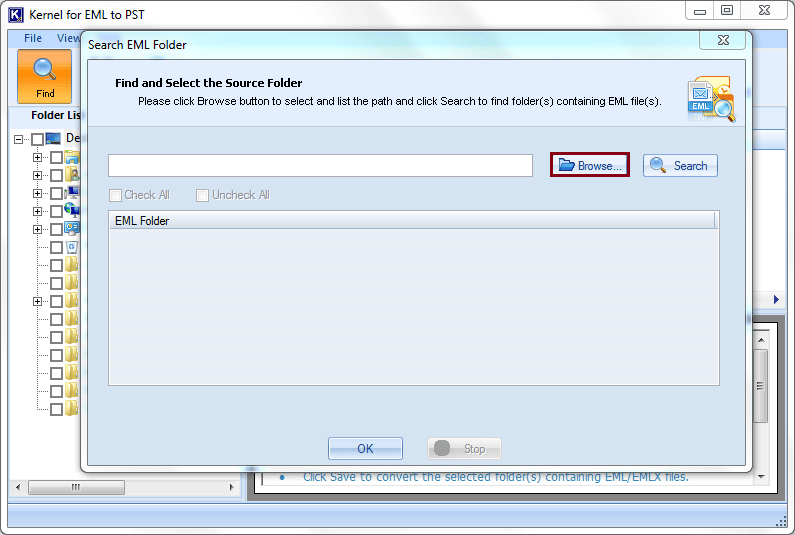Click the info panel scroll down arrow

click(x=761, y=477)
